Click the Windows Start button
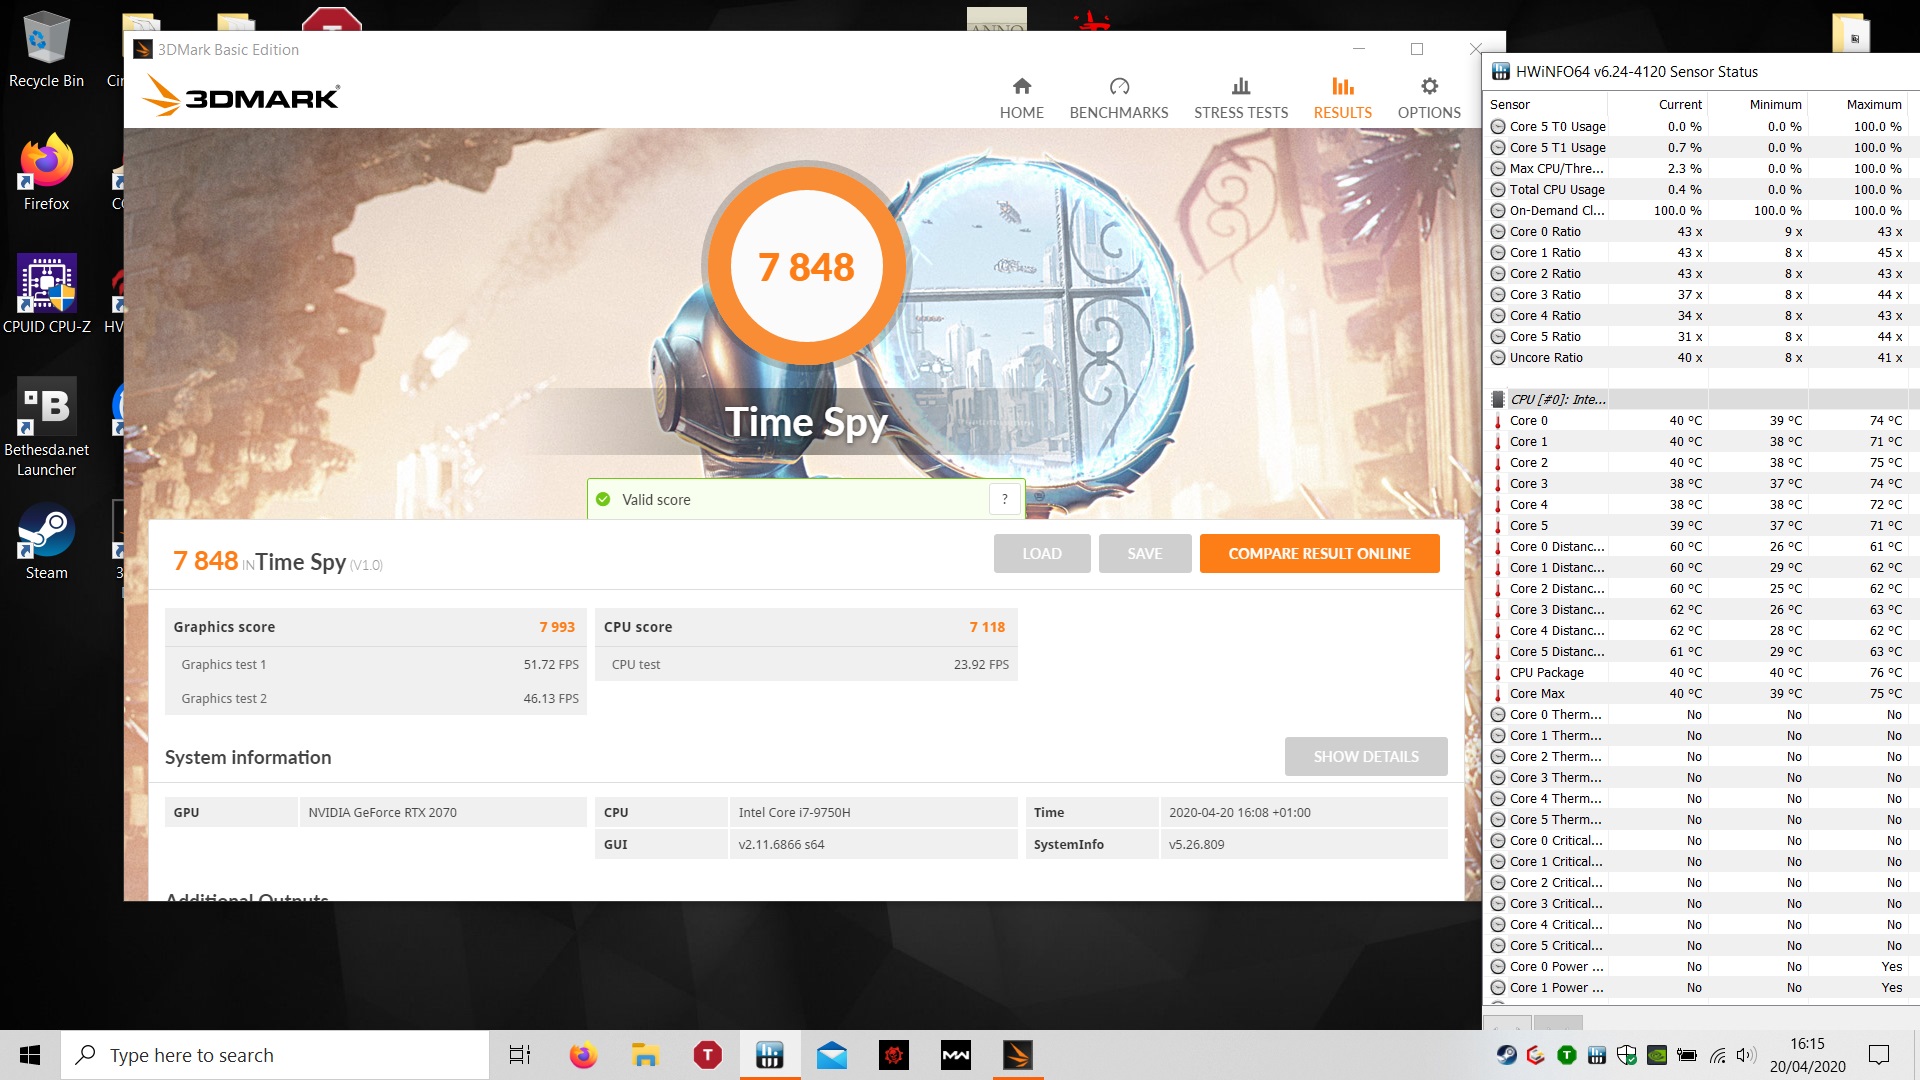This screenshot has width=1920, height=1080. tap(30, 1055)
